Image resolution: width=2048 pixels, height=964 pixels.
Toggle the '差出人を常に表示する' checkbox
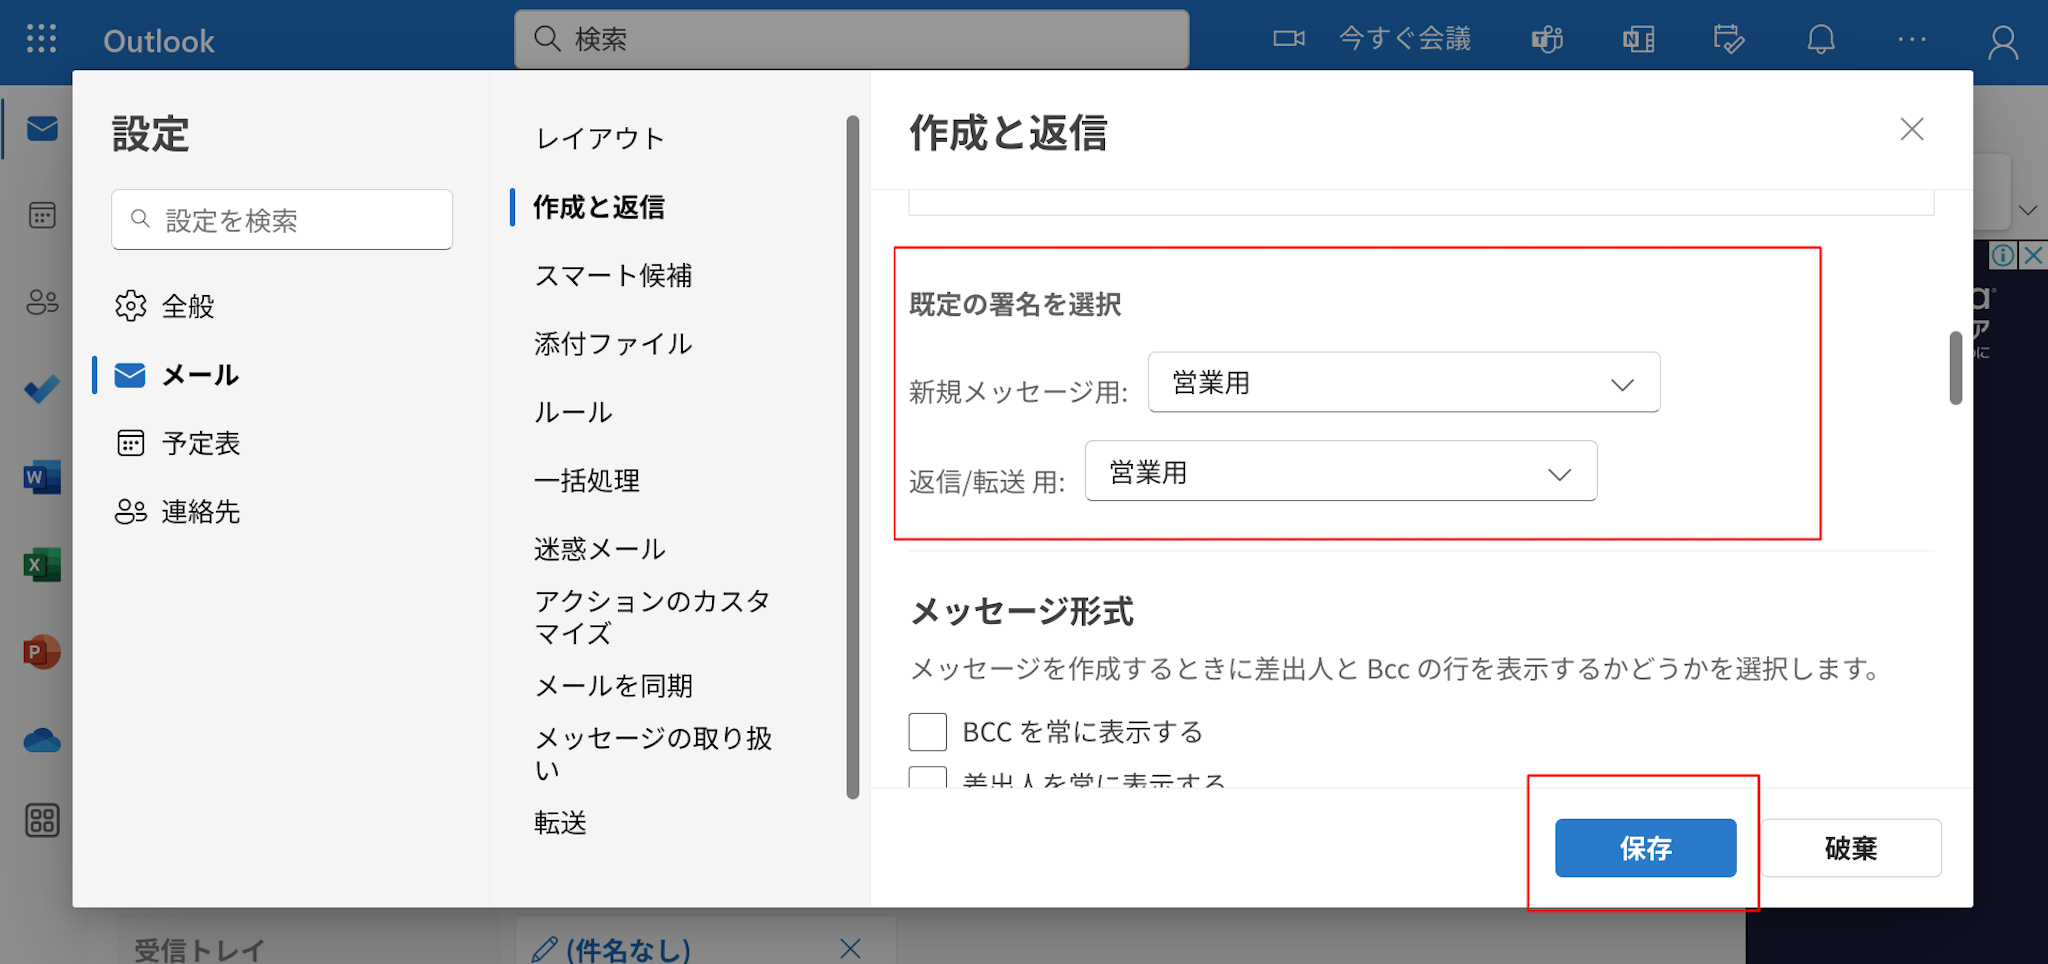coord(927,778)
